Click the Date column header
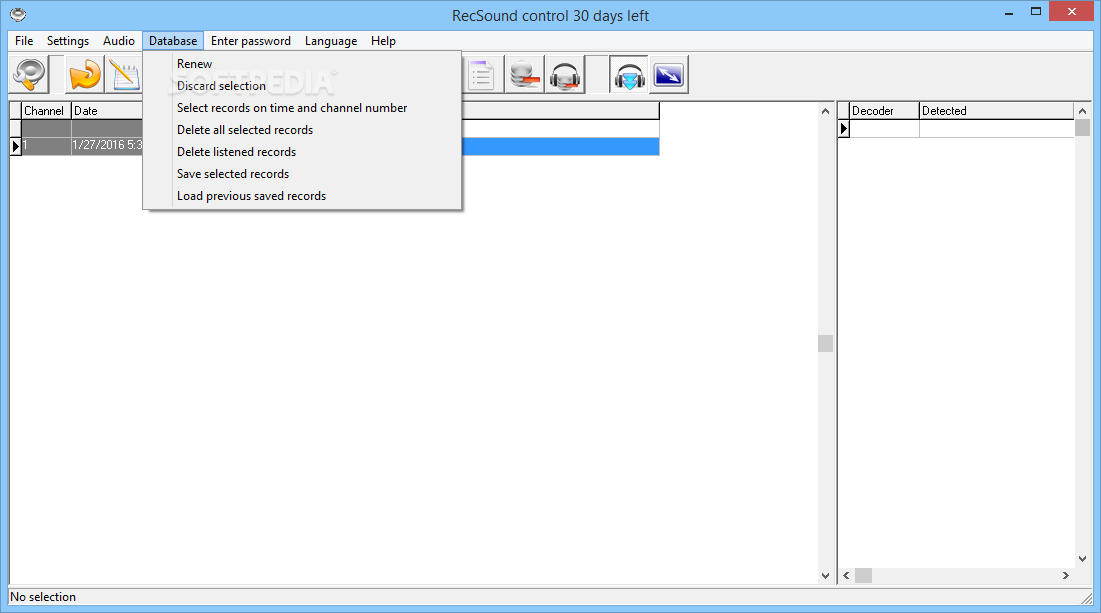 click(x=107, y=111)
